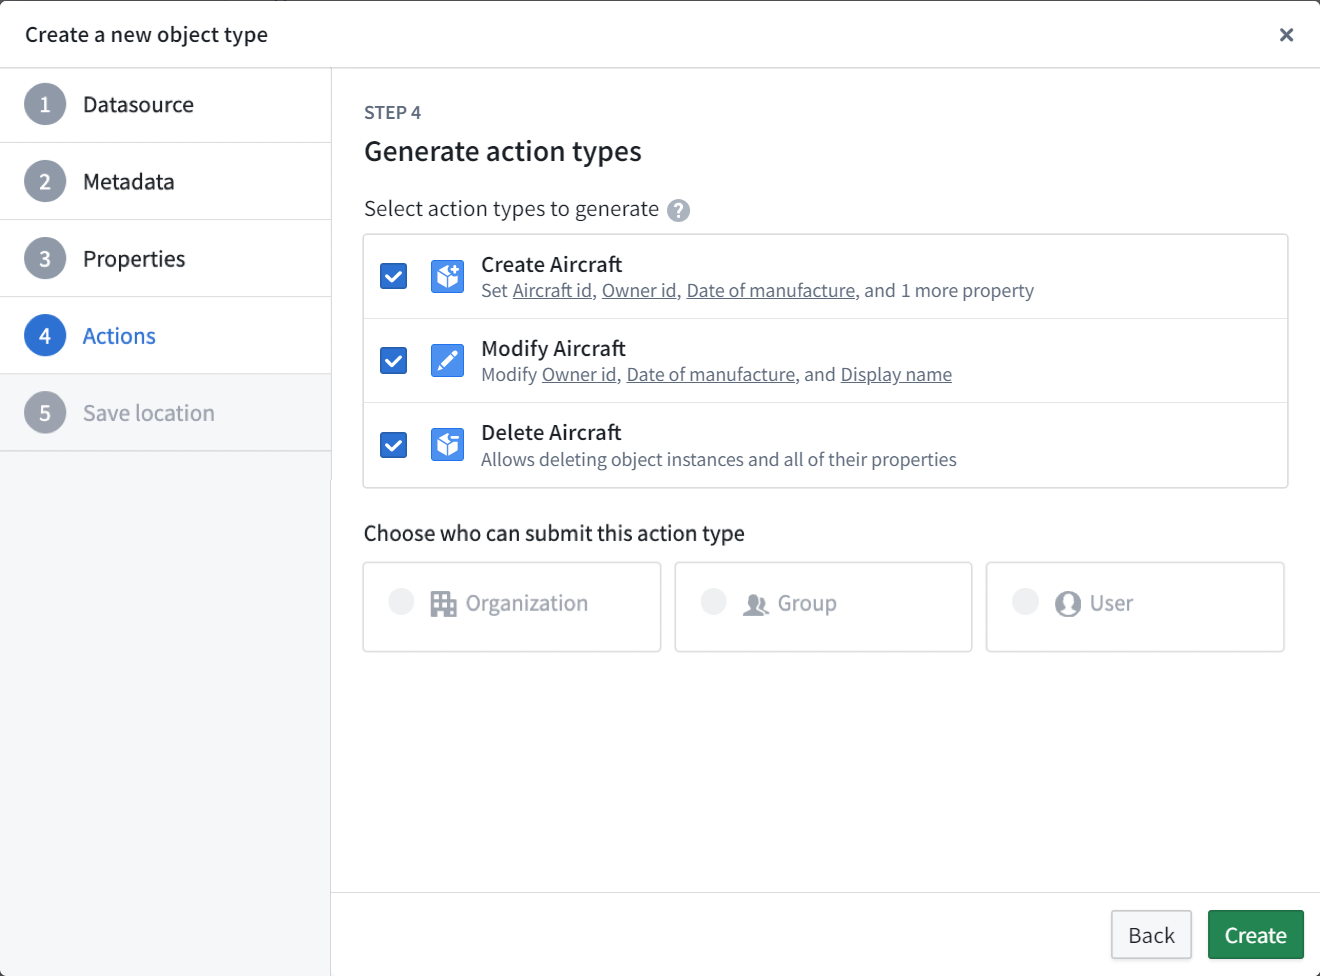Go to step 2 Metadata
This screenshot has height=976, width=1320.
(x=165, y=182)
